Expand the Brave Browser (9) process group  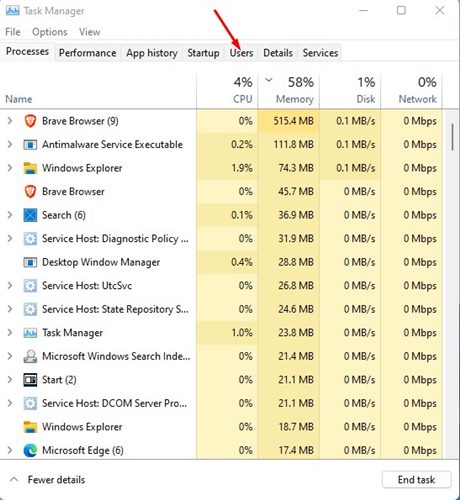[x=10, y=121]
